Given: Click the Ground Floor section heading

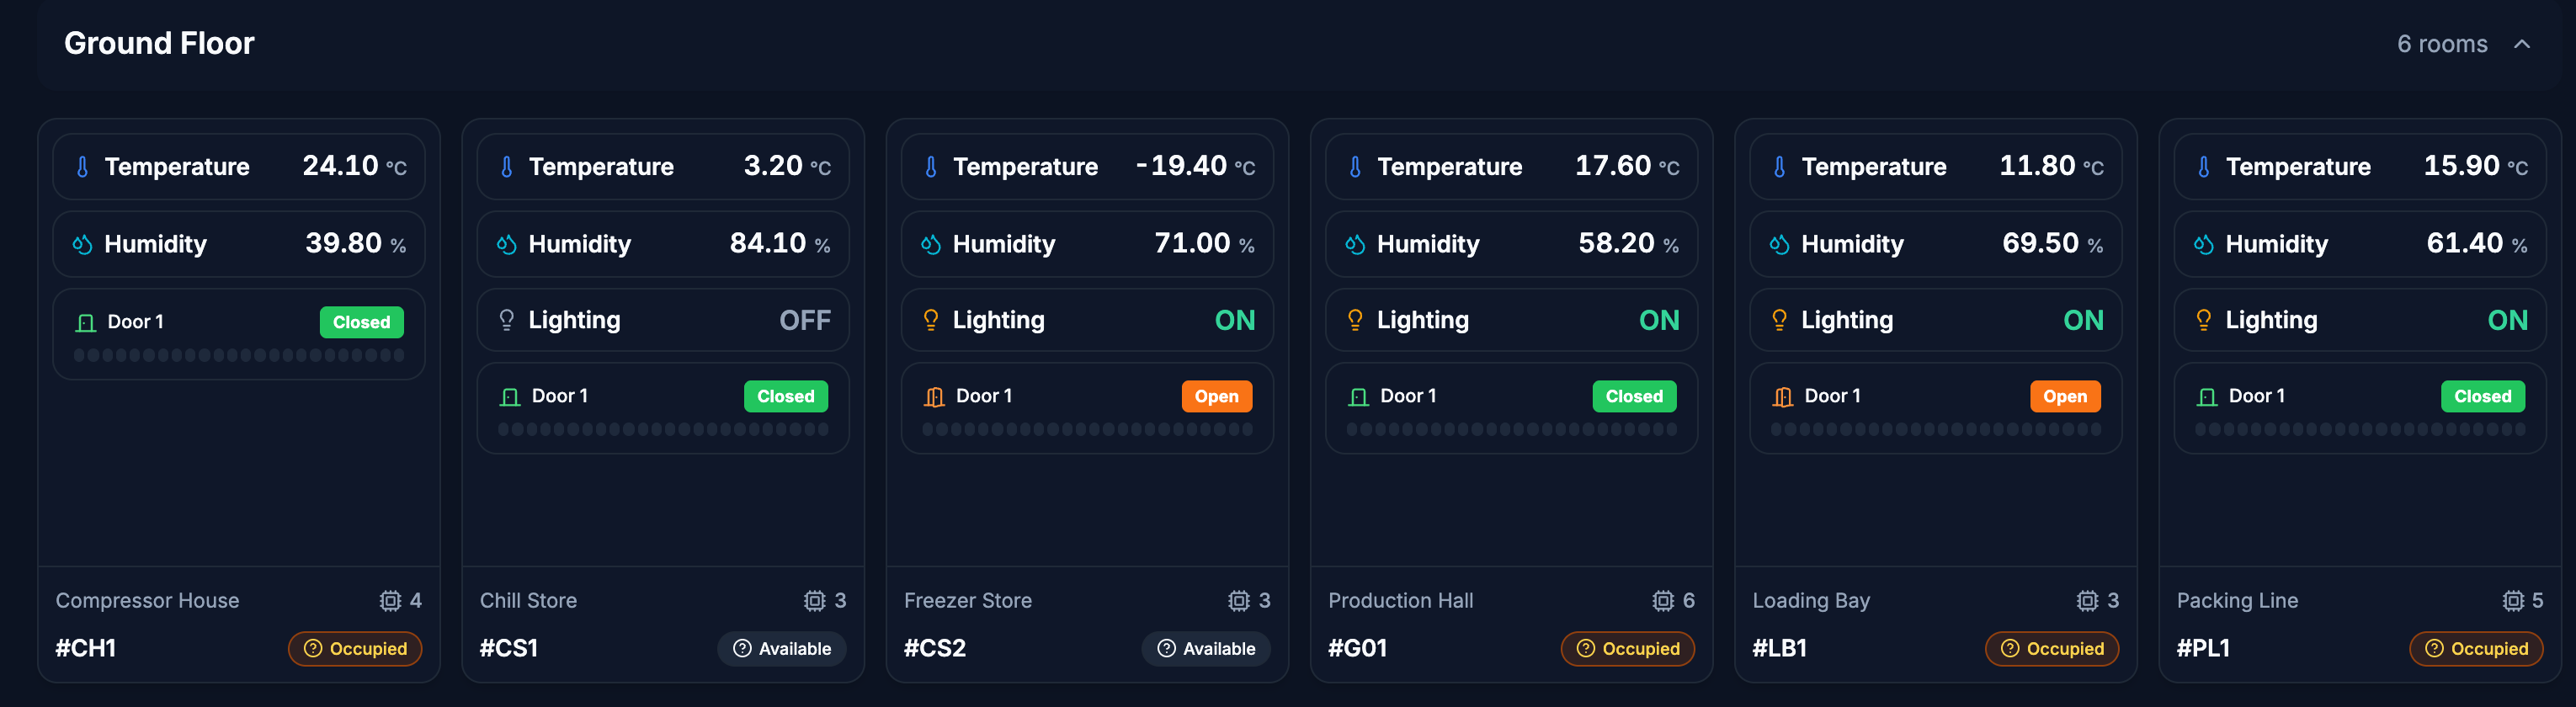Looking at the screenshot, I should pyautogui.click(x=159, y=43).
